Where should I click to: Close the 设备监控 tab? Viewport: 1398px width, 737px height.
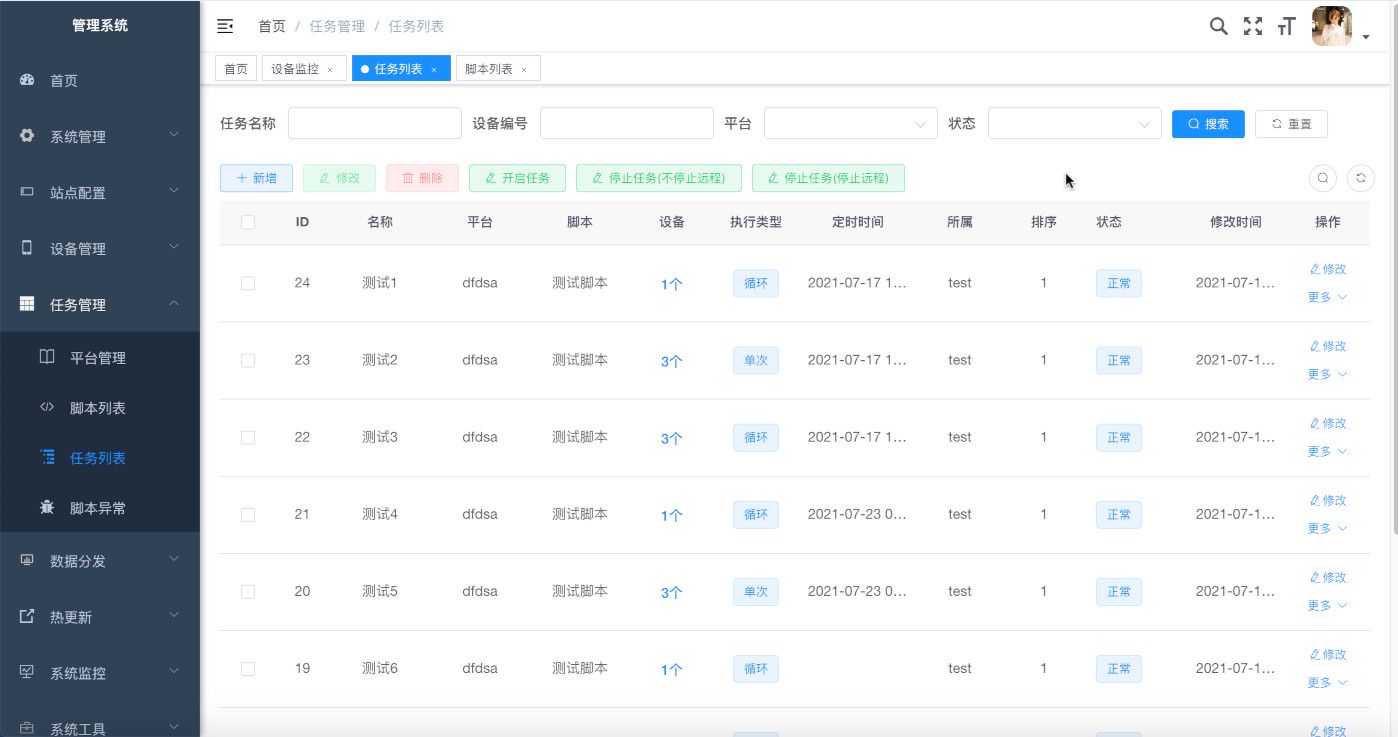tap(330, 70)
